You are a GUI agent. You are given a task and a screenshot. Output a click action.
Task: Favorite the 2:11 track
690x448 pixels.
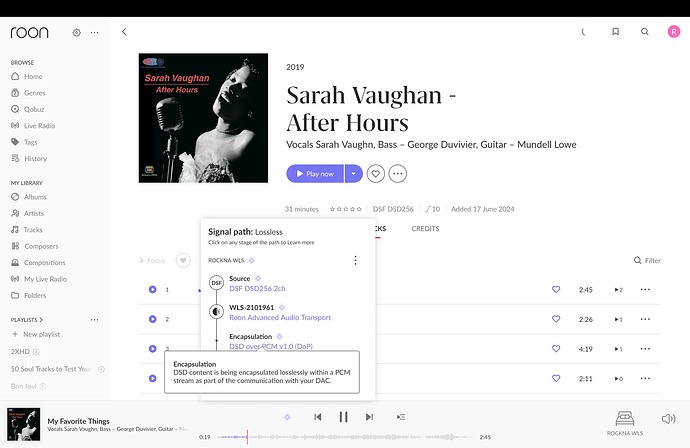coord(556,378)
